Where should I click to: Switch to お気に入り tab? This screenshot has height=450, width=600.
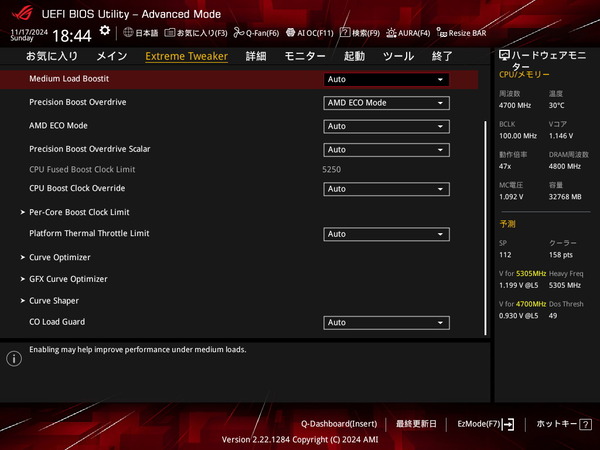[52, 56]
